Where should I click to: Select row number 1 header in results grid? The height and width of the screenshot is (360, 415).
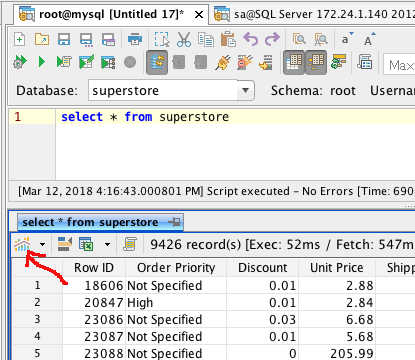[37, 285]
